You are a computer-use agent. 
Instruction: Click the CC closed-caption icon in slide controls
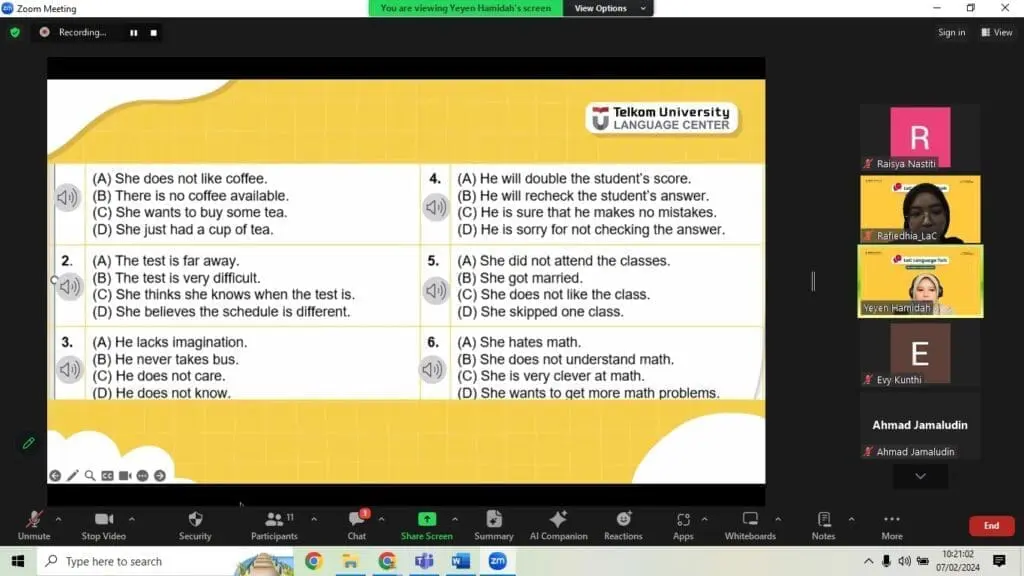point(108,475)
